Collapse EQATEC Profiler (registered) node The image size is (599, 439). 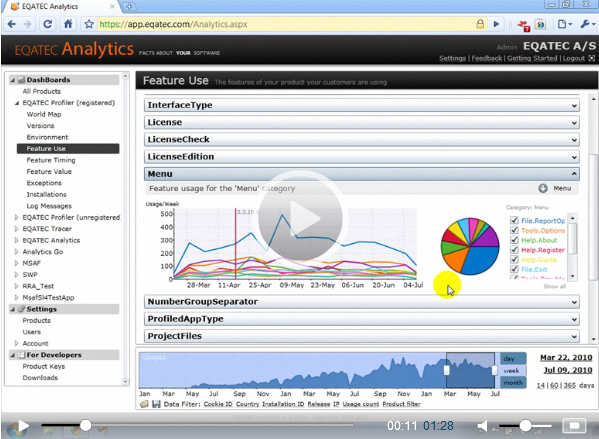(x=16, y=103)
